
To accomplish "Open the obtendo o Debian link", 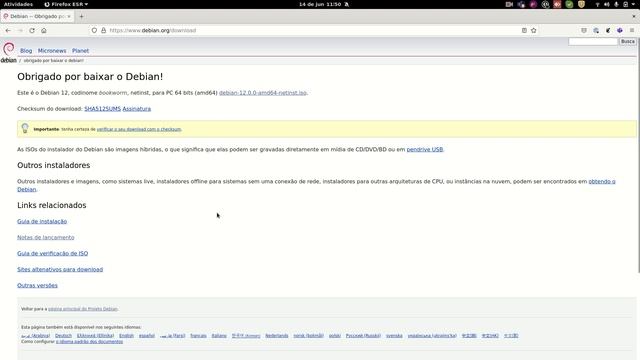I will (602, 182).
